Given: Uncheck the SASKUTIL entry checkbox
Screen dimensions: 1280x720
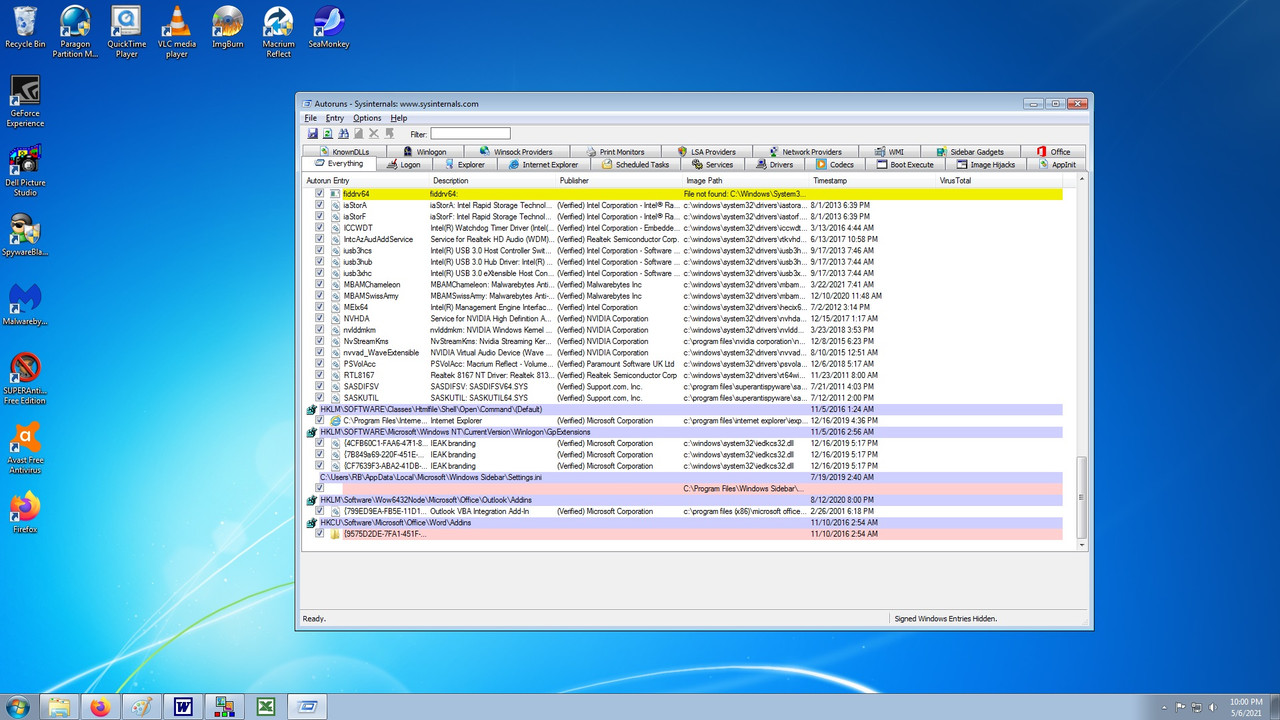Looking at the screenshot, I should coord(320,398).
